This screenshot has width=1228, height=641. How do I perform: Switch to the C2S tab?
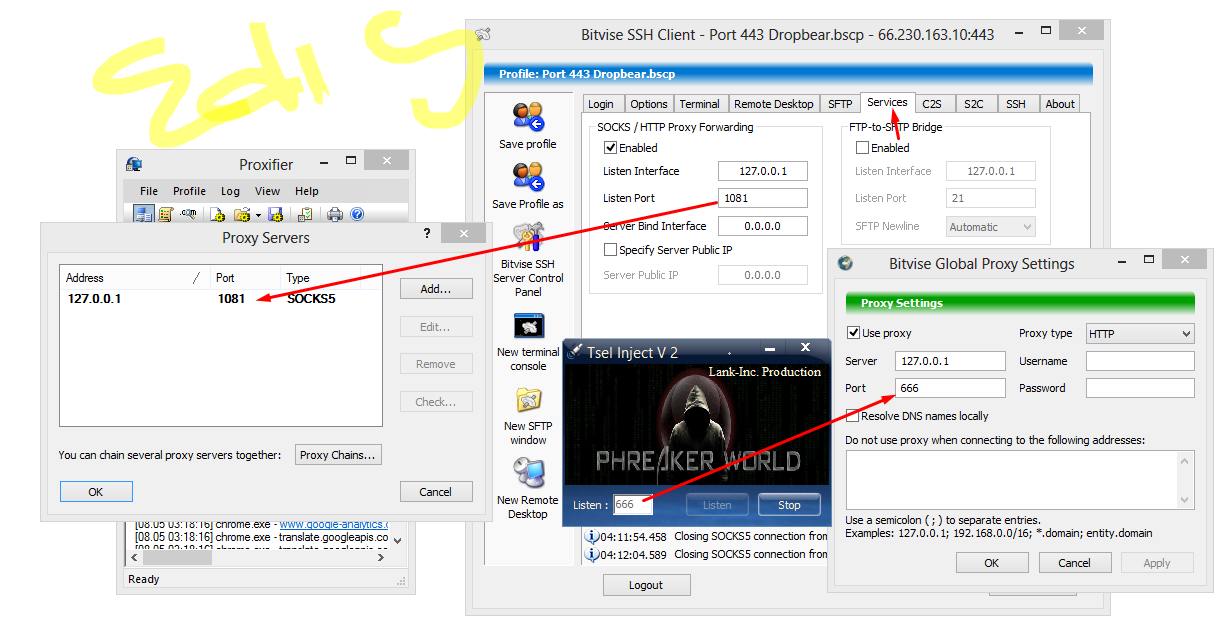932,104
